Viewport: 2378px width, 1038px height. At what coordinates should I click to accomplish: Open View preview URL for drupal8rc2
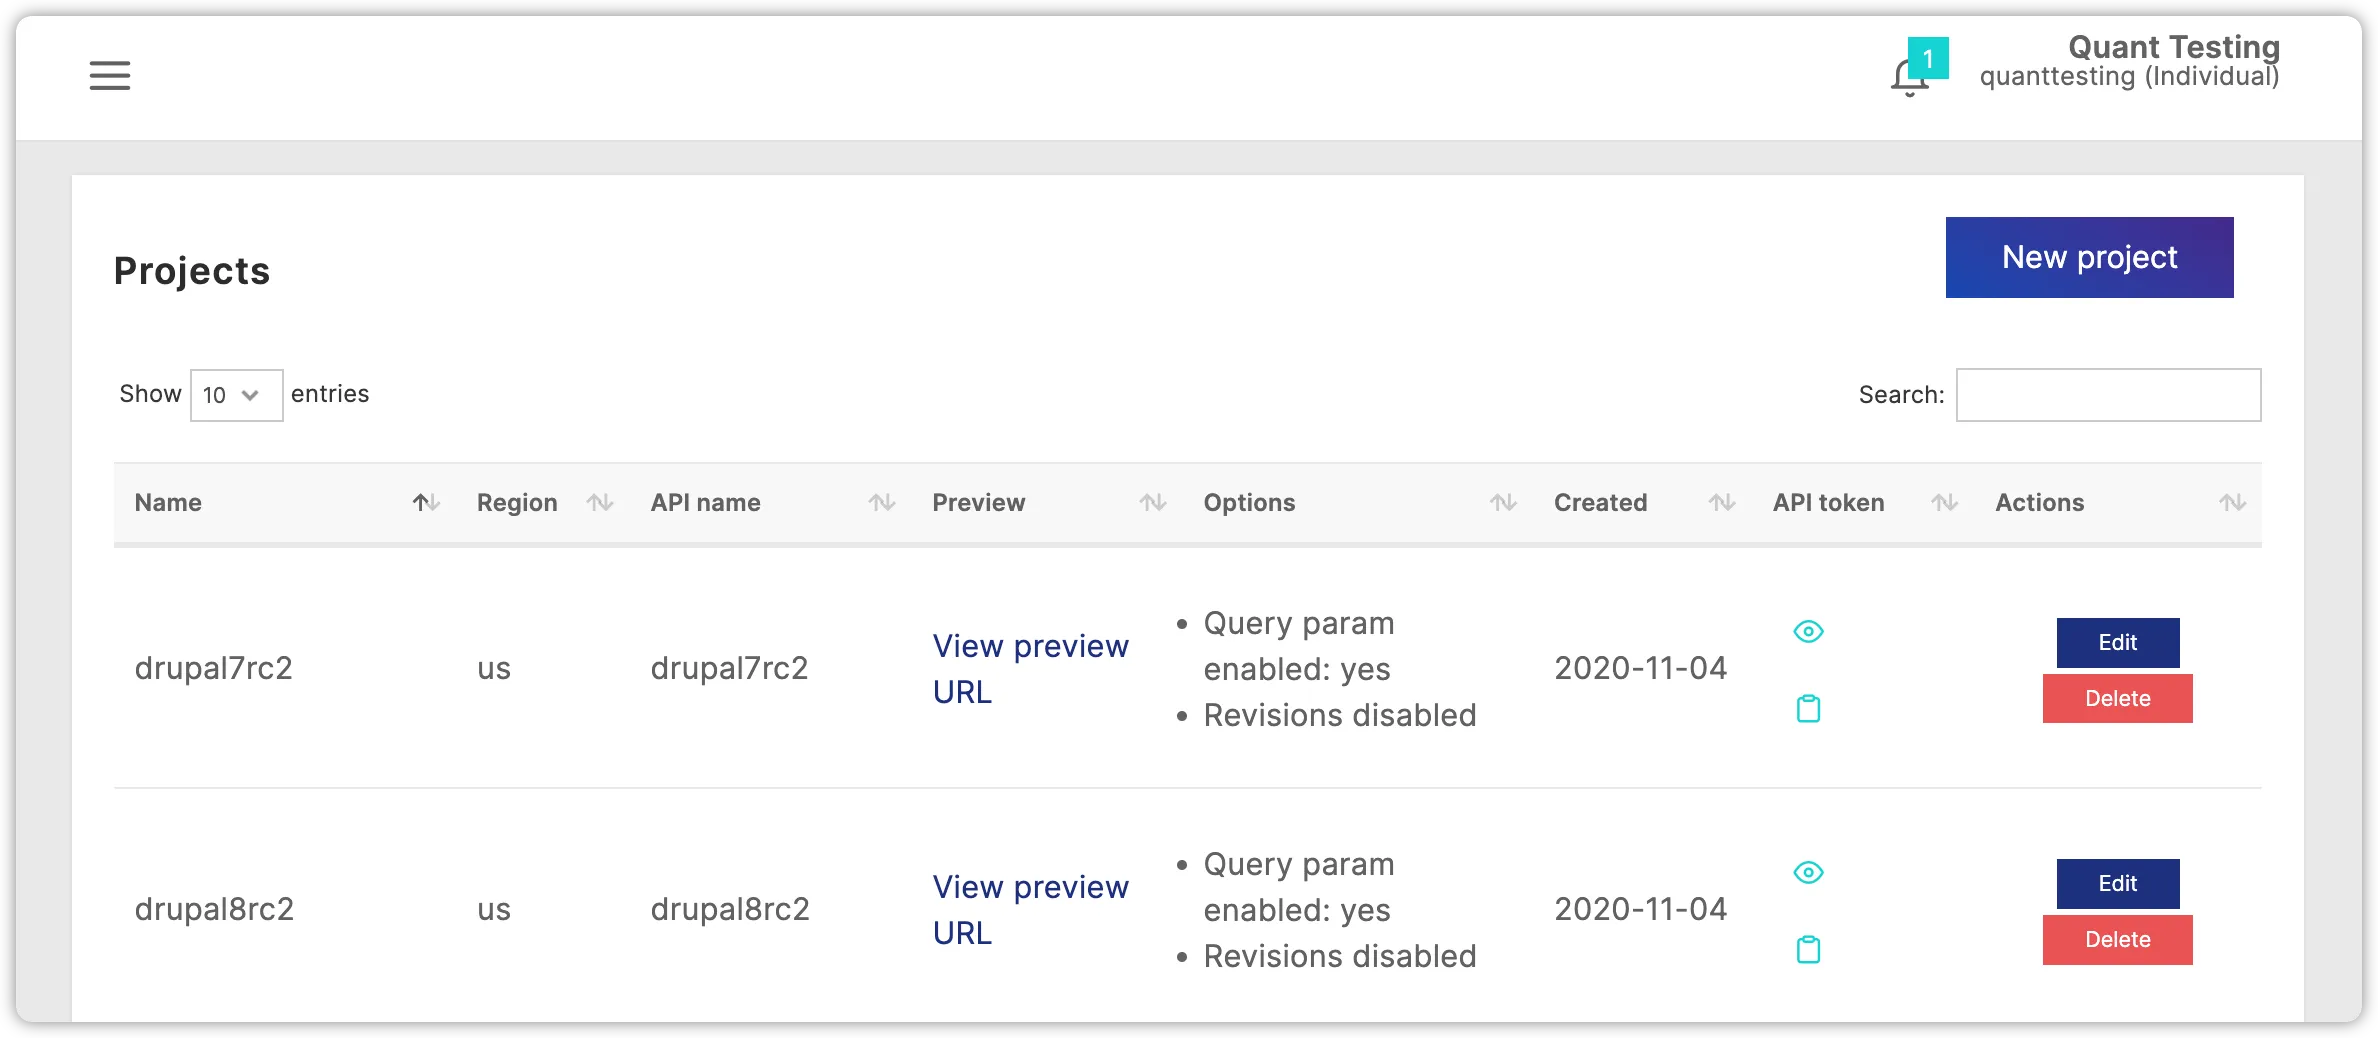click(x=1030, y=909)
